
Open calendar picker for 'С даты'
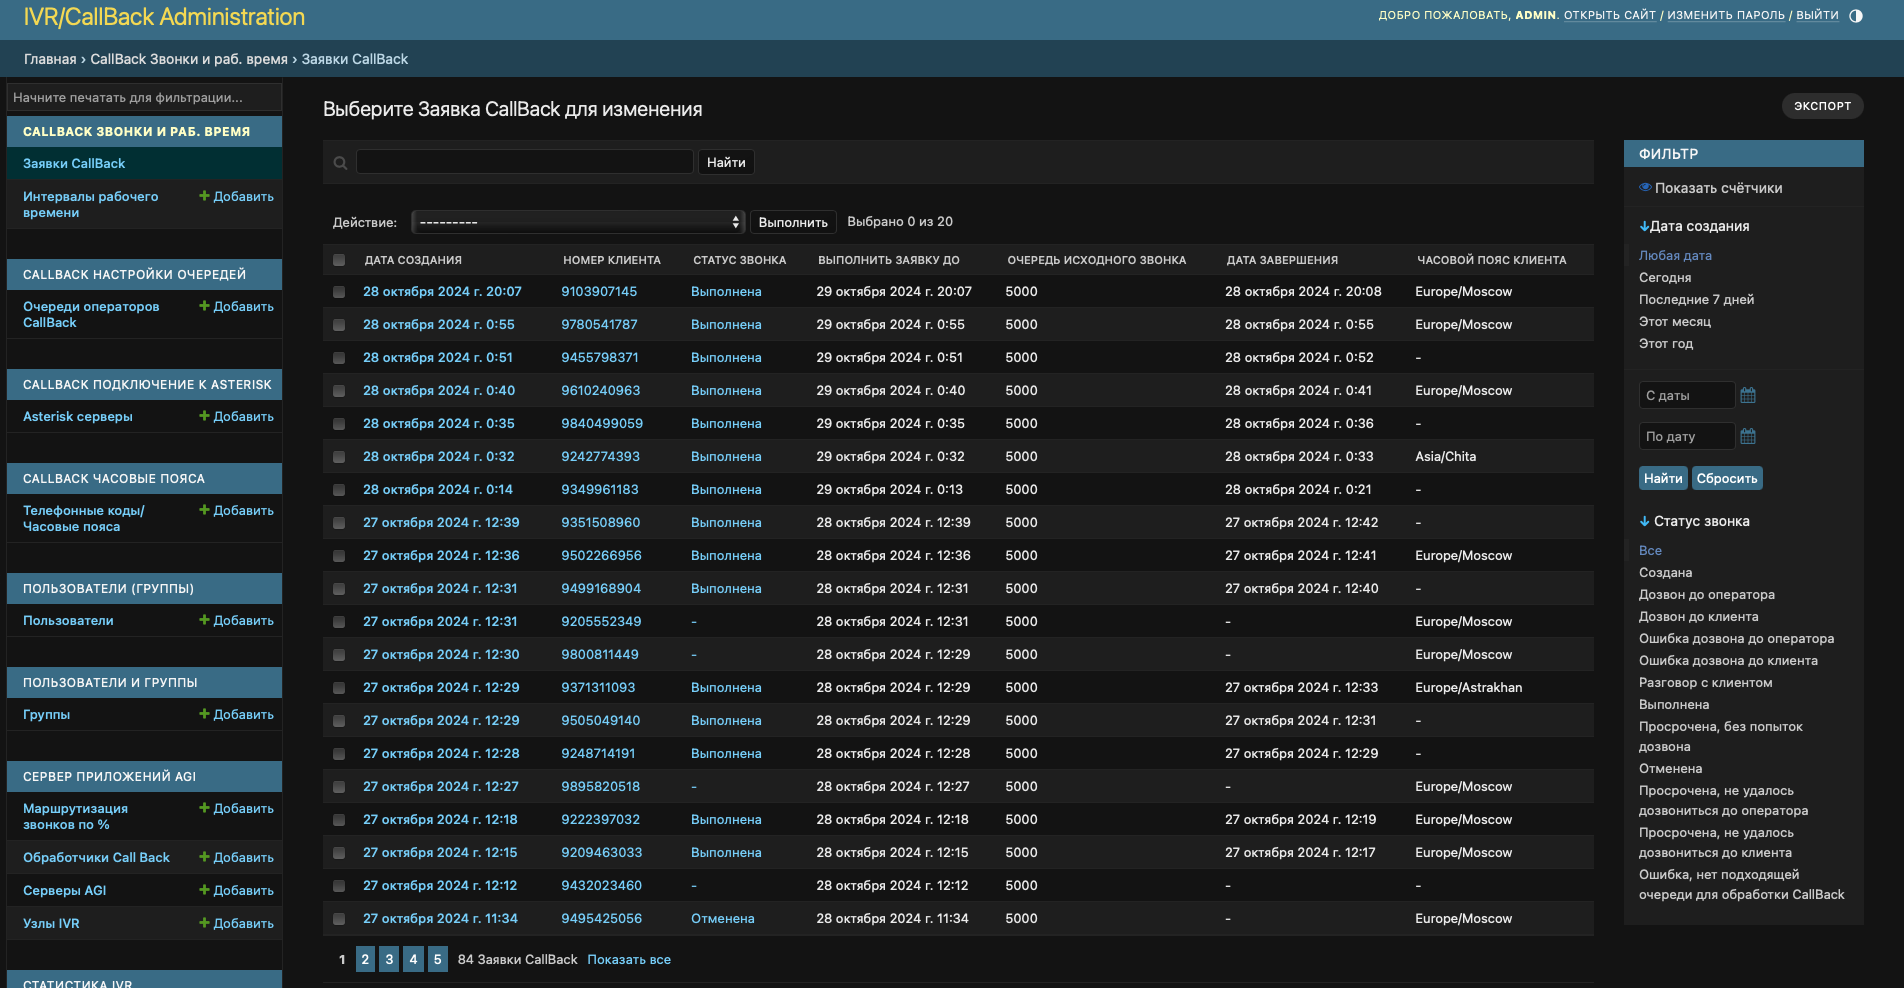(1748, 395)
